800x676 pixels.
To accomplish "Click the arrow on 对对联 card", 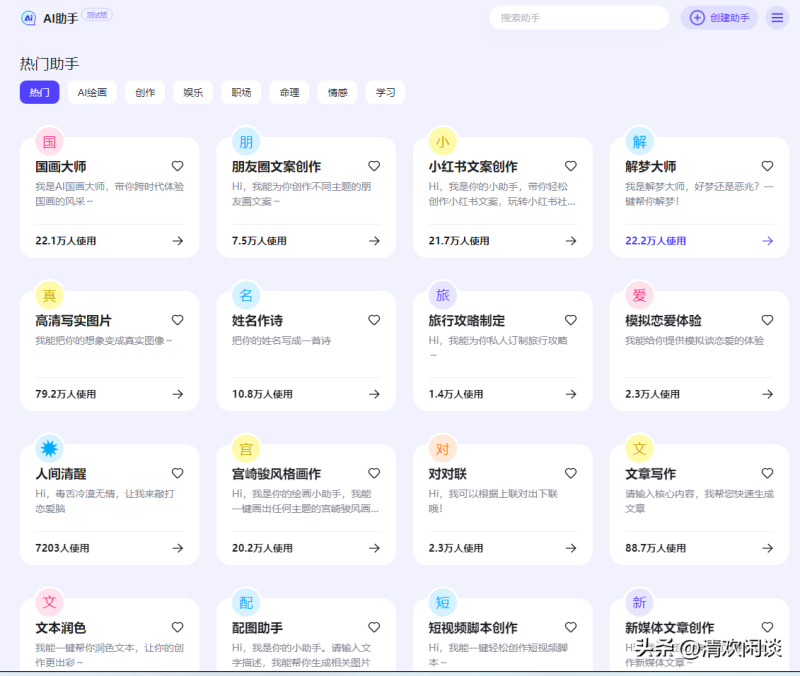I will point(571,548).
